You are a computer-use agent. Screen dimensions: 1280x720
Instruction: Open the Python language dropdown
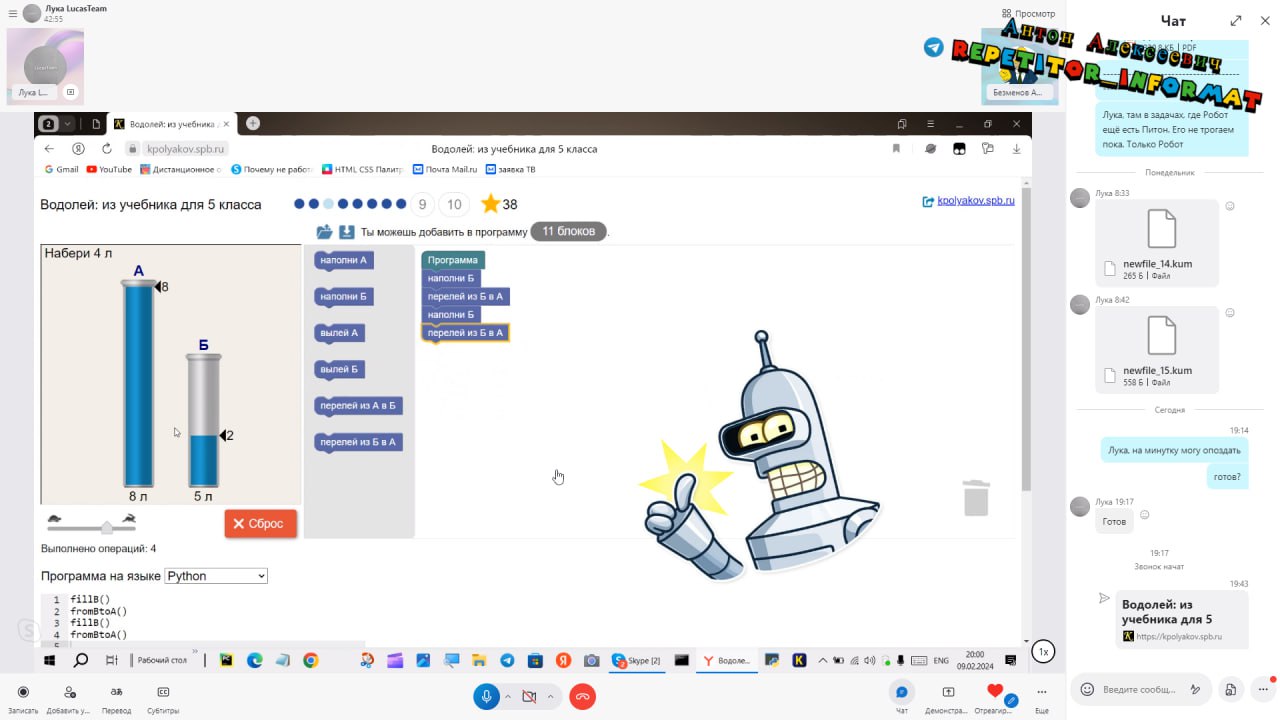[216, 576]
